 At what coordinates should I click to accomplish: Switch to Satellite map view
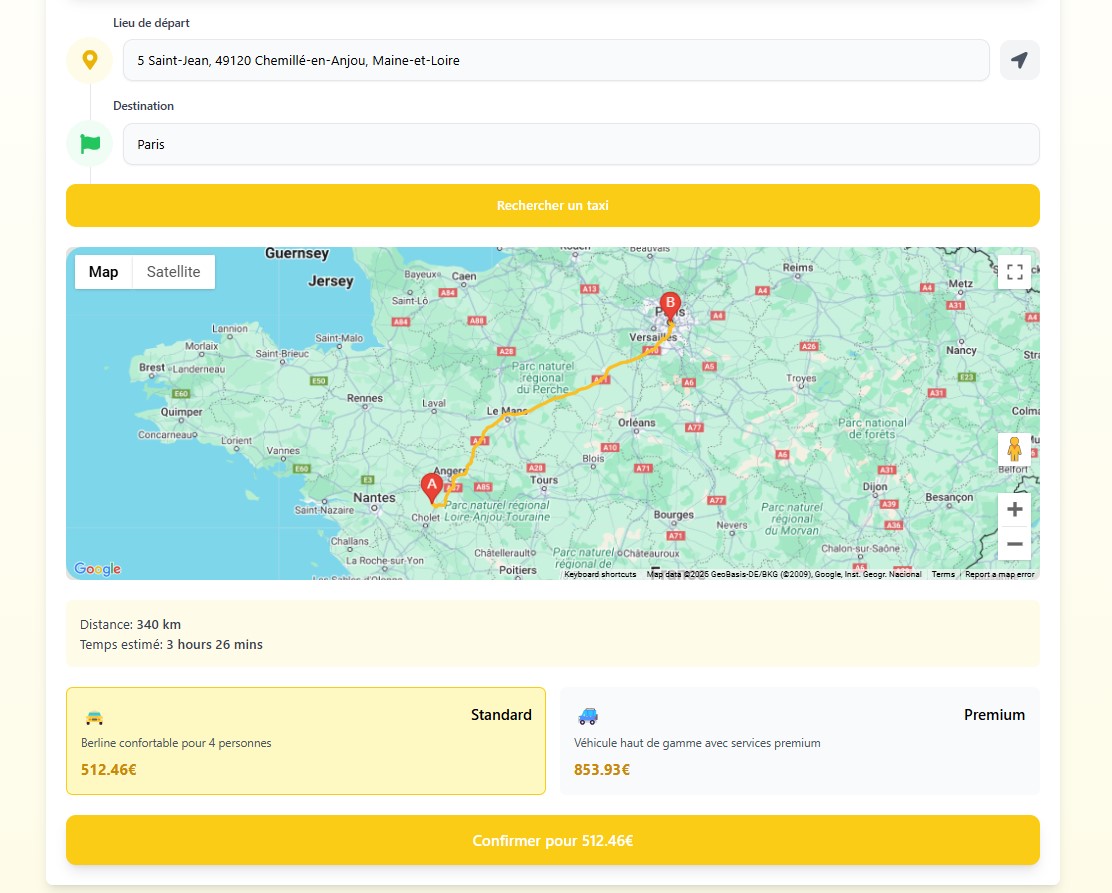coord(173,272)
